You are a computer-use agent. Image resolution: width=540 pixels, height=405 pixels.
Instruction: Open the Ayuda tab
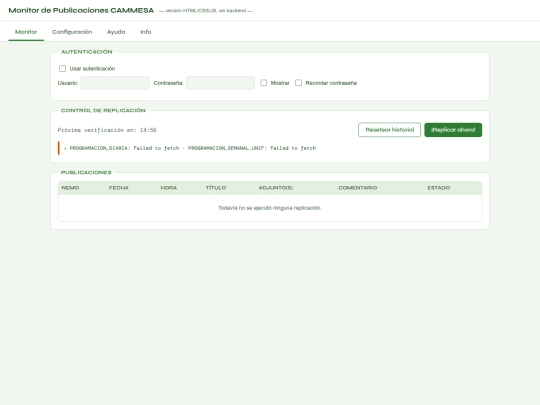tap(116, 32)
